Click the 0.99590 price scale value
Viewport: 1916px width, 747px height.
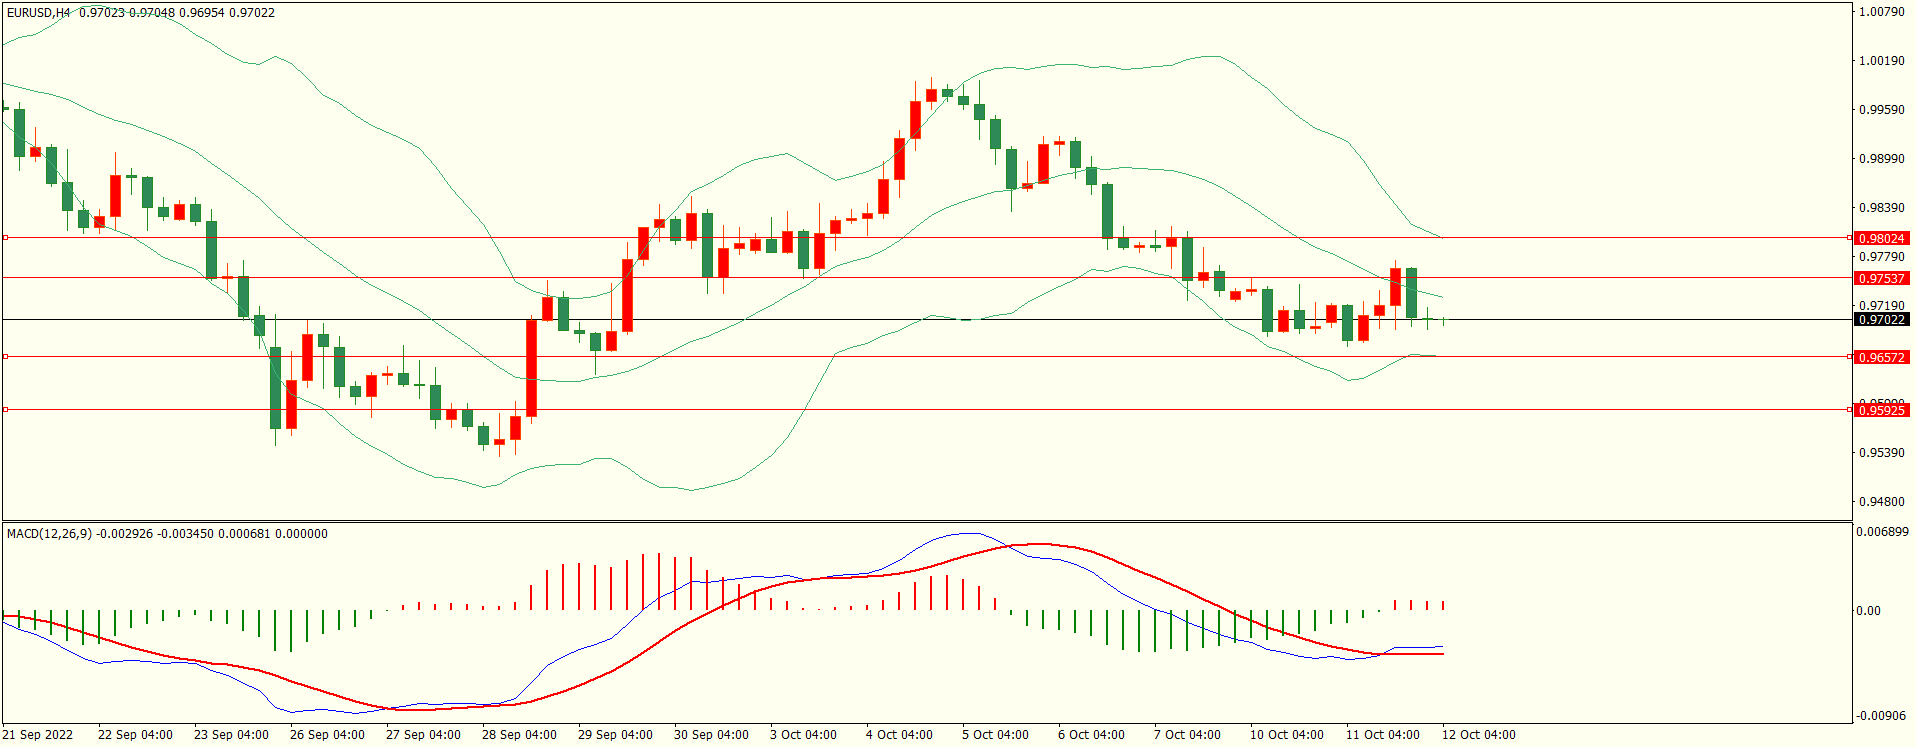[x=1881, y=110]
